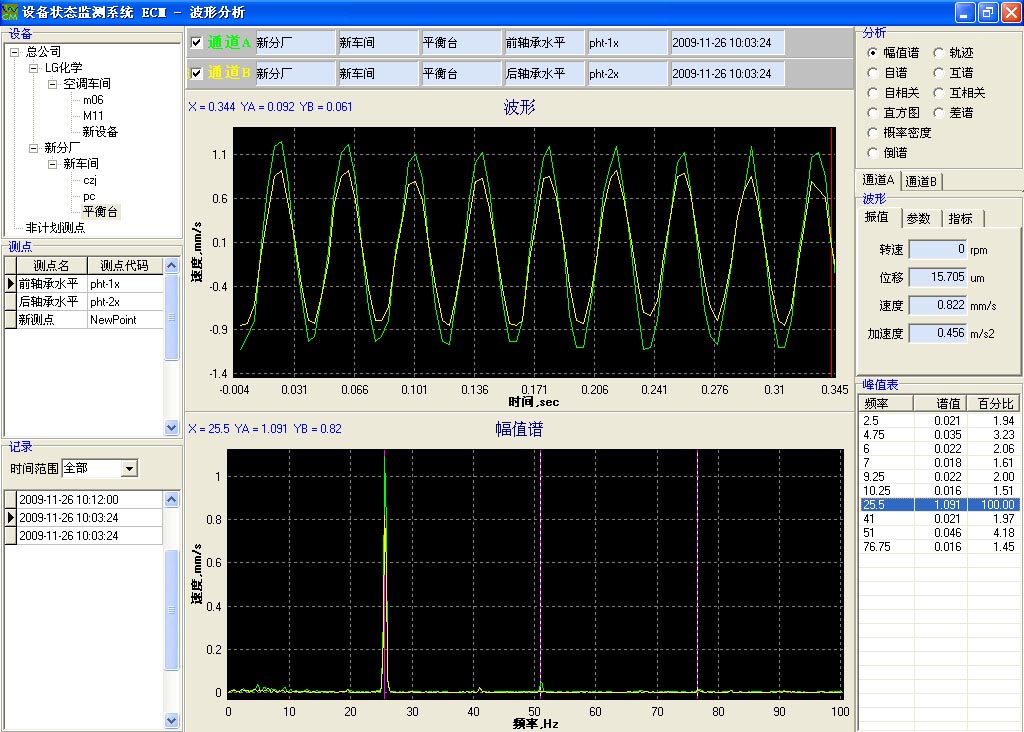Click the 转速 rpm input field
1024x732 pixels.
(x=940, y=249)
